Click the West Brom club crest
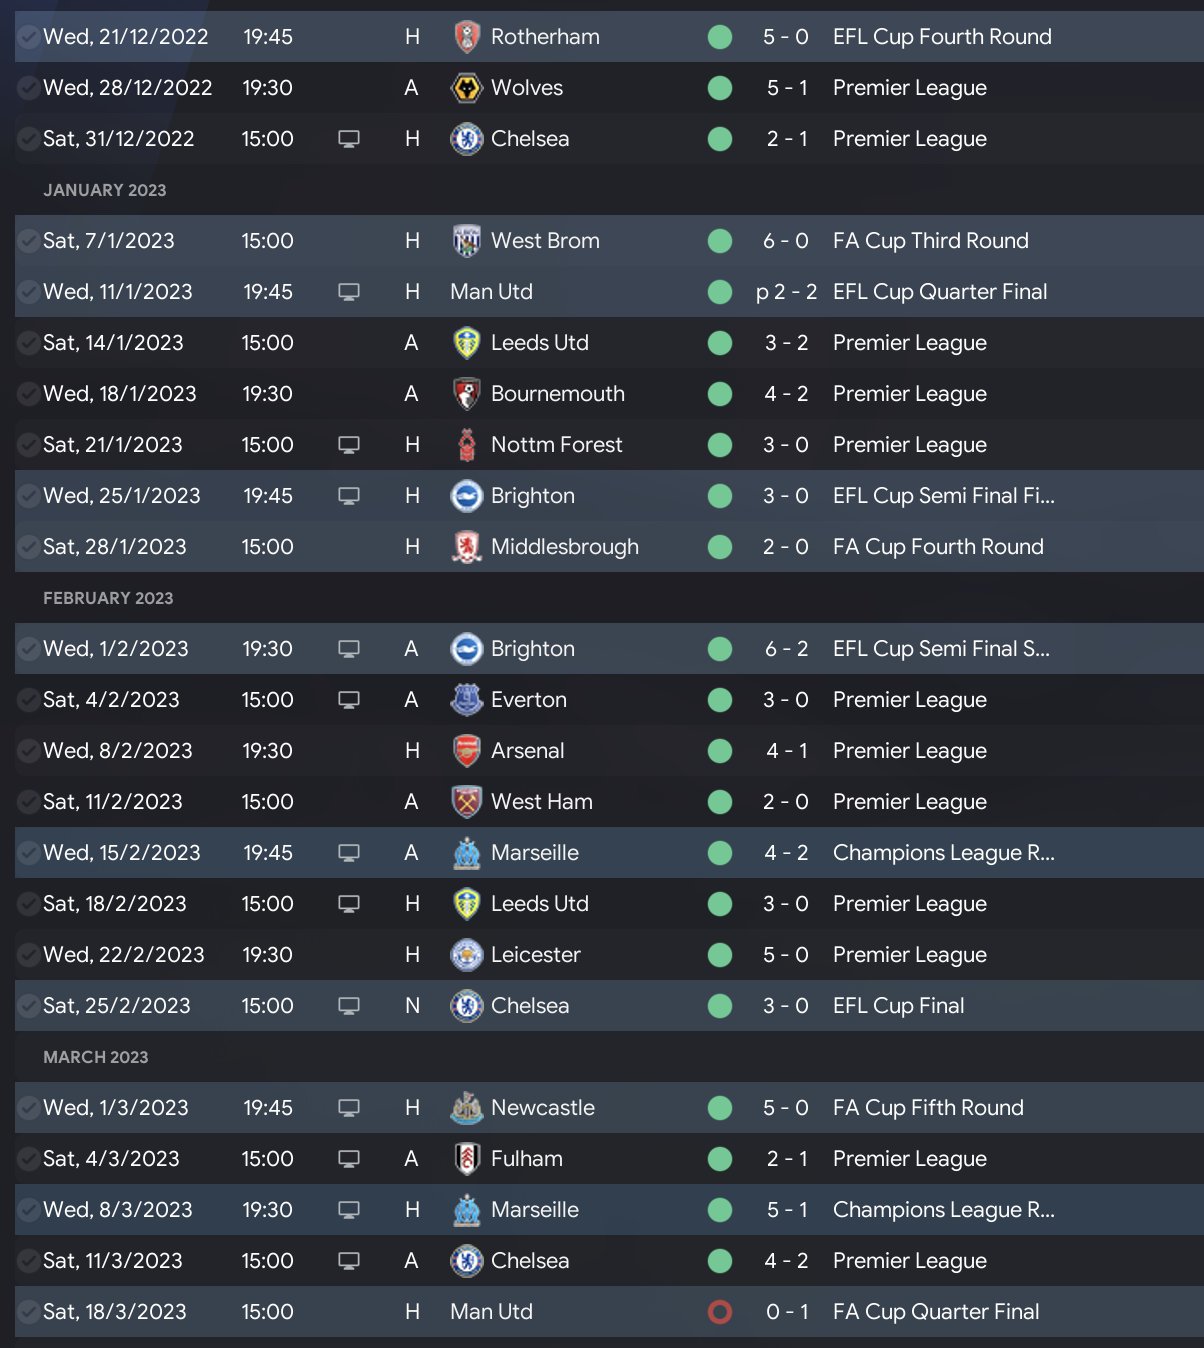Image resolution: width=1204 pixels, height=1348 pixels. tap(466, 241)
